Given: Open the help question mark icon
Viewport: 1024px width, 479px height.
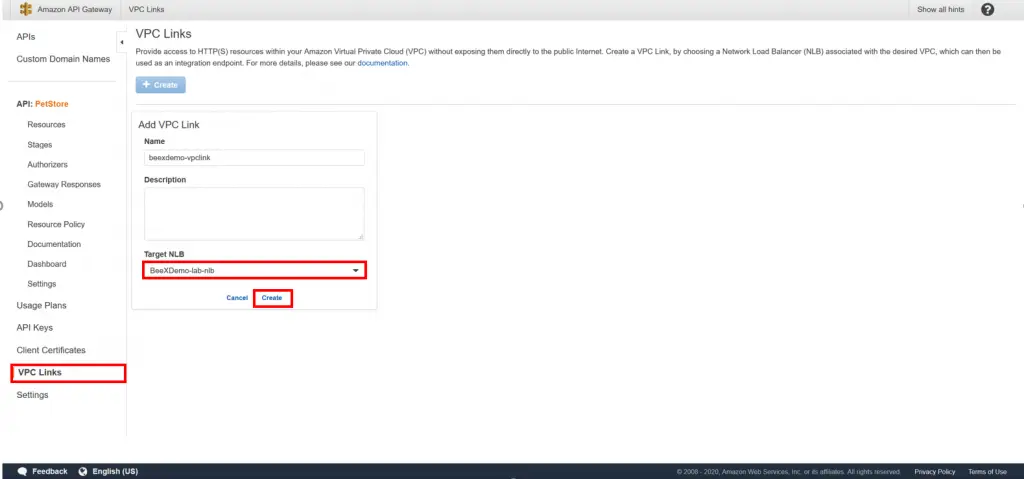Looking at the screenshot, I should pyautogui.click(x=987, y=9).
